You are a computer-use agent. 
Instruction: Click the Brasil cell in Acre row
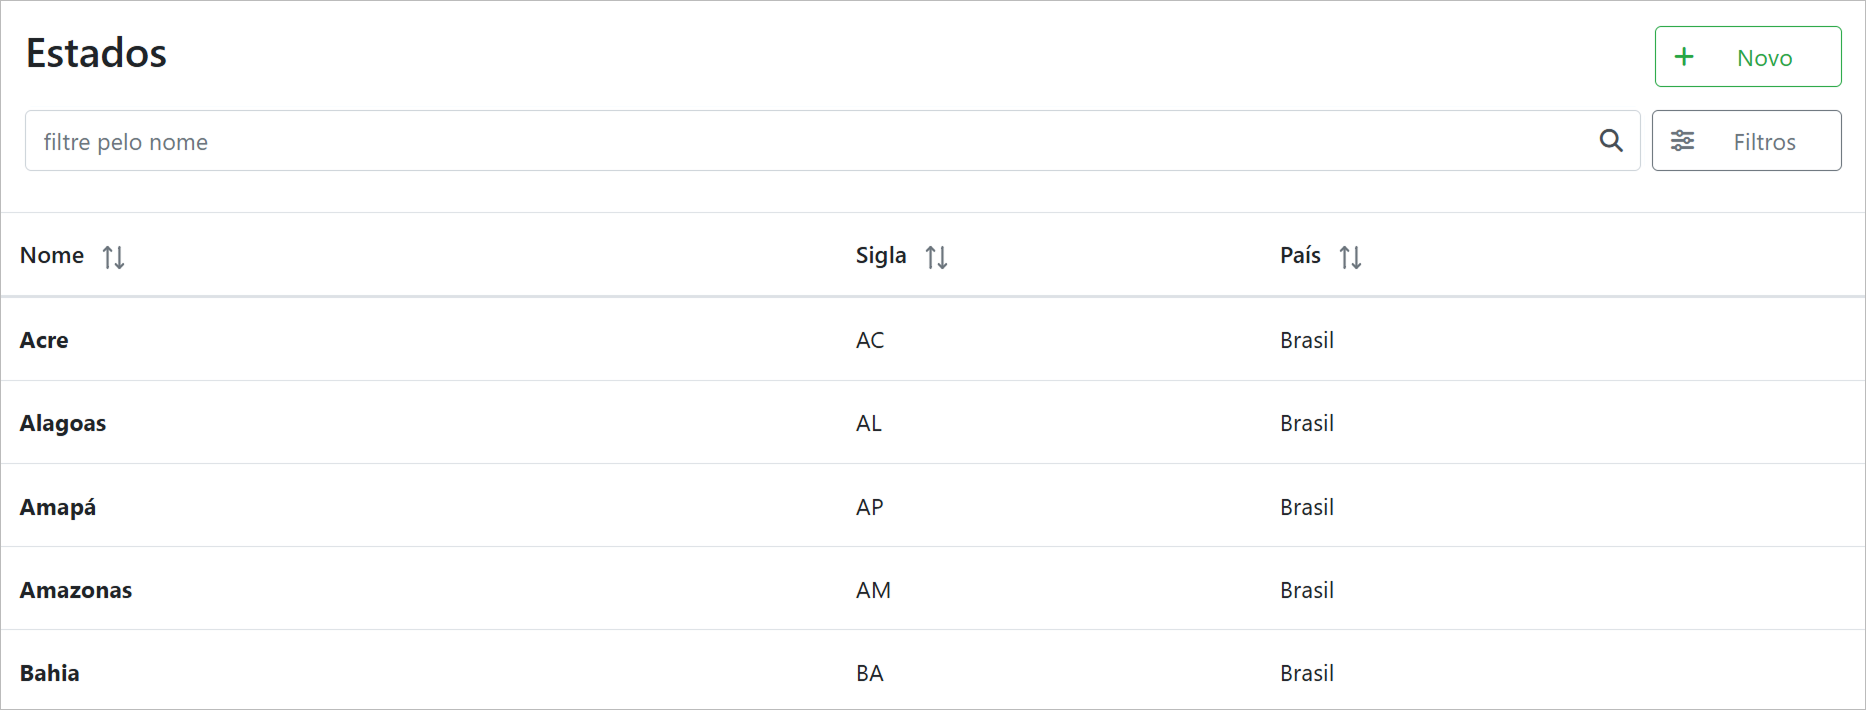(1307, 340)
